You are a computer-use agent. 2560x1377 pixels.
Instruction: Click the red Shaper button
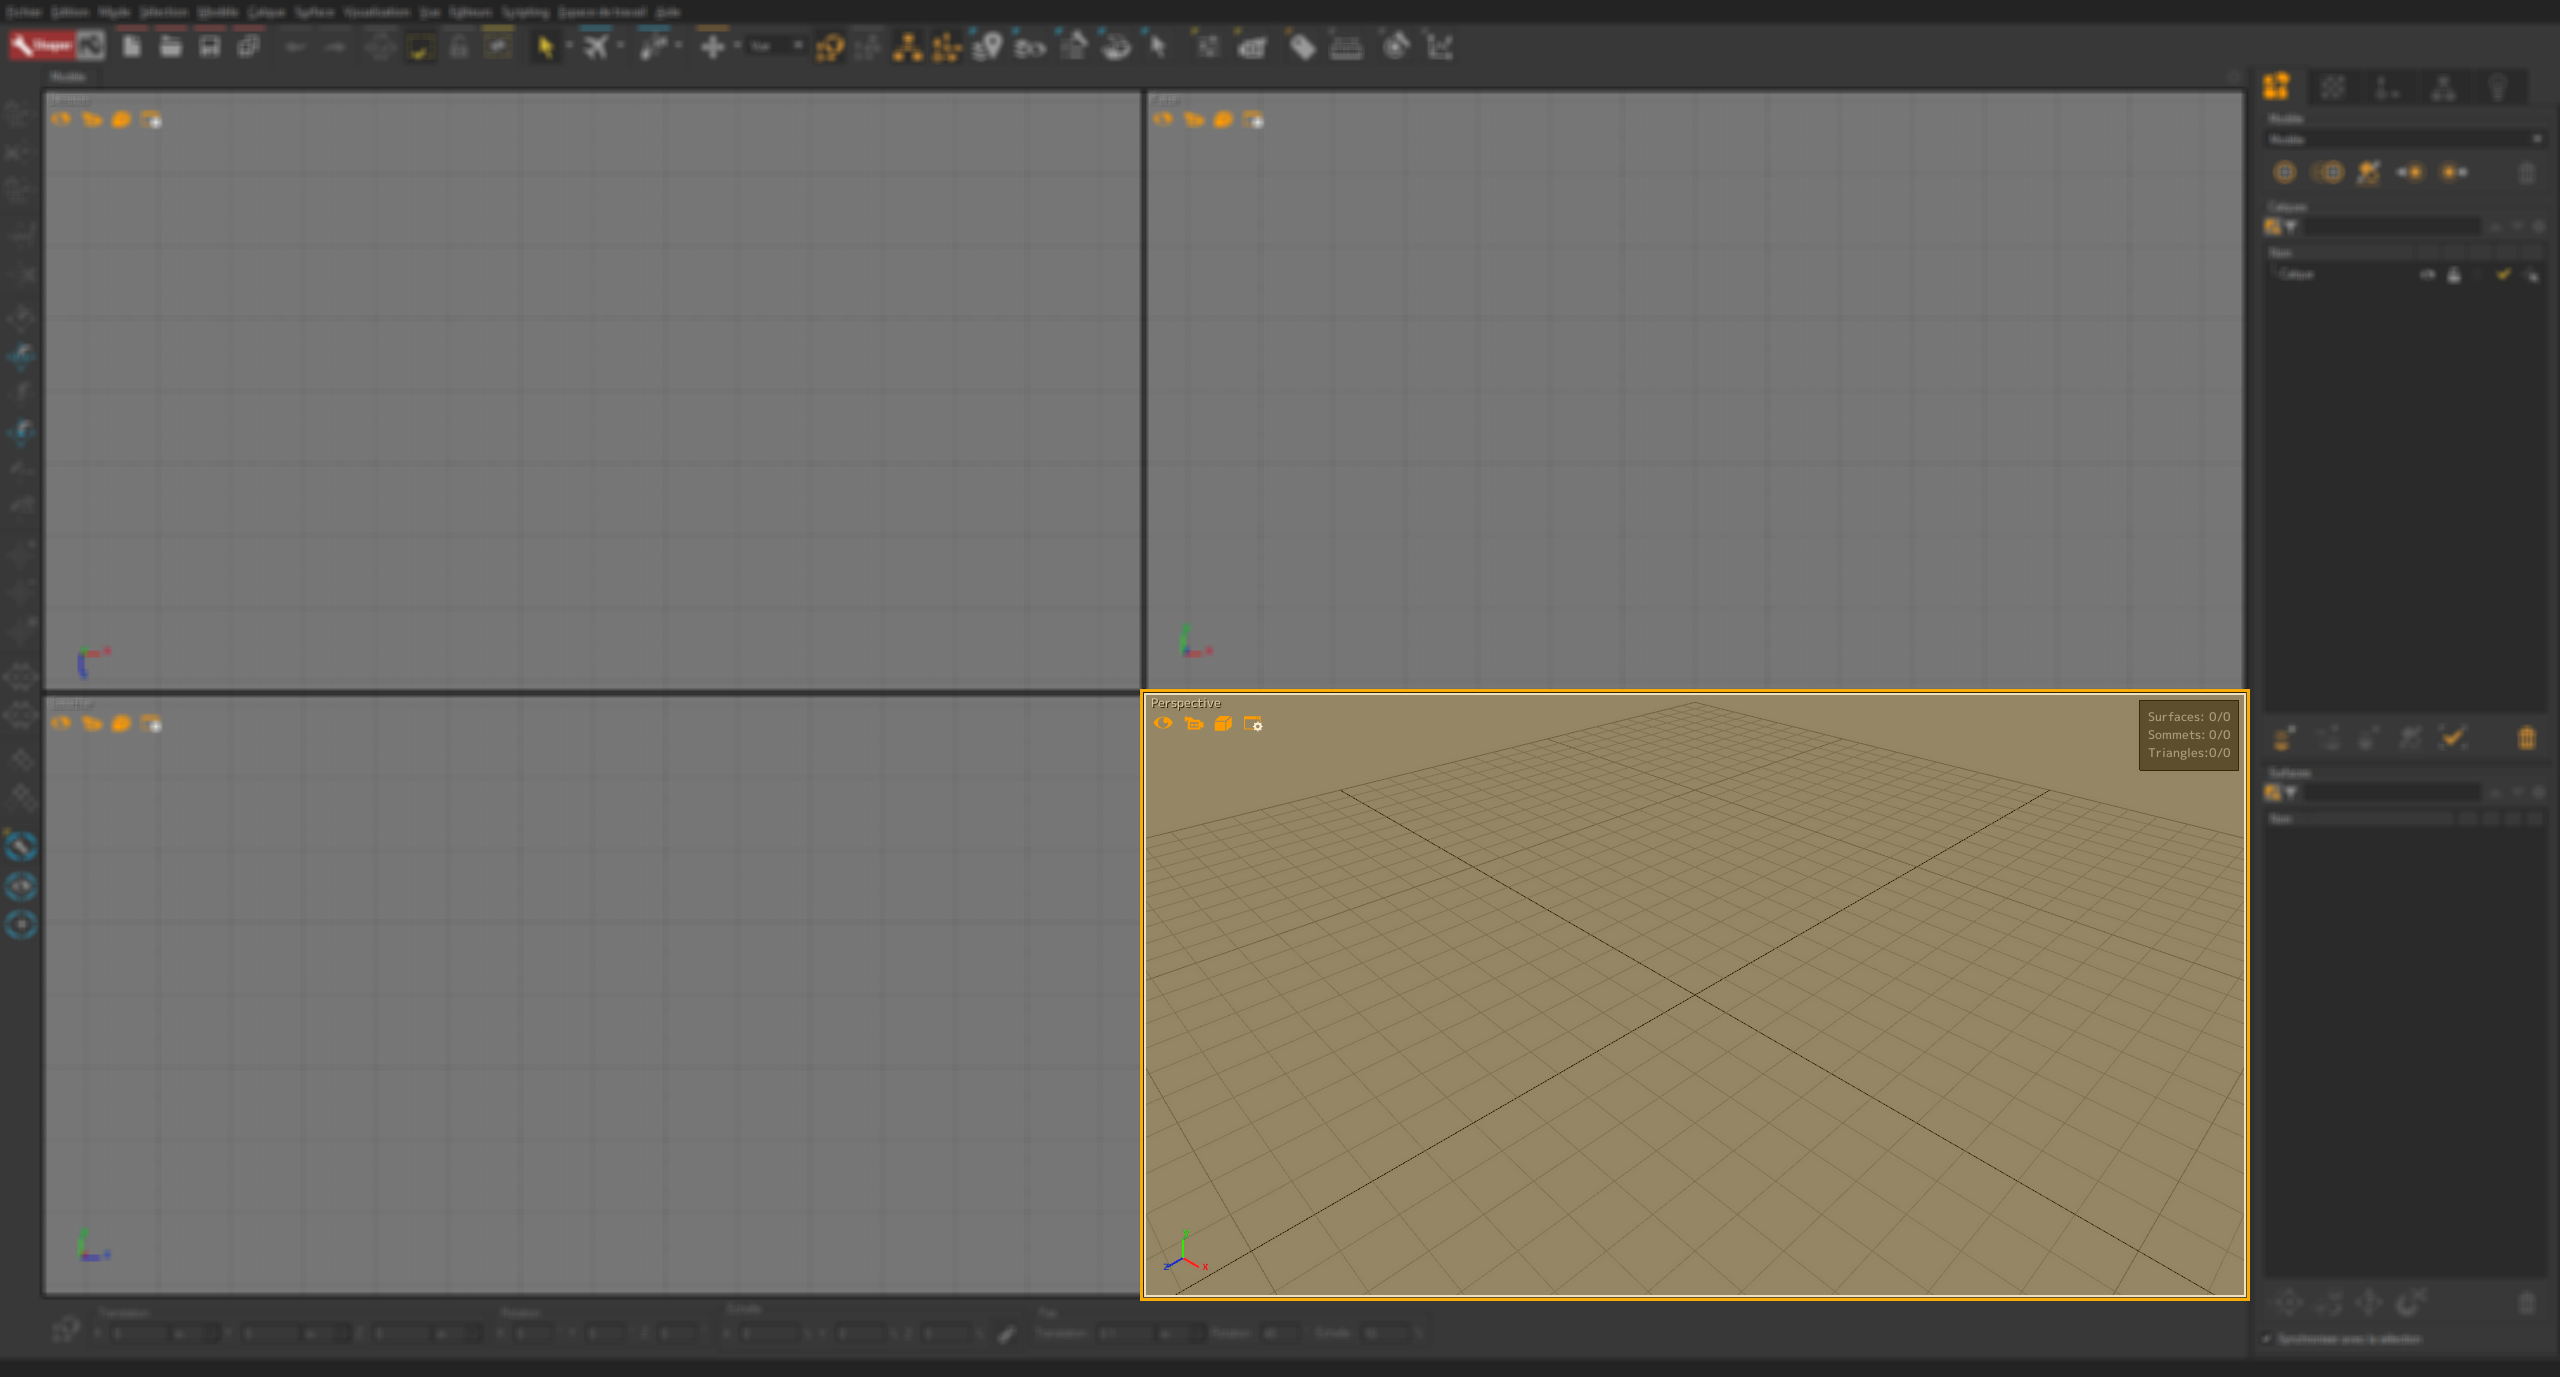41,46
